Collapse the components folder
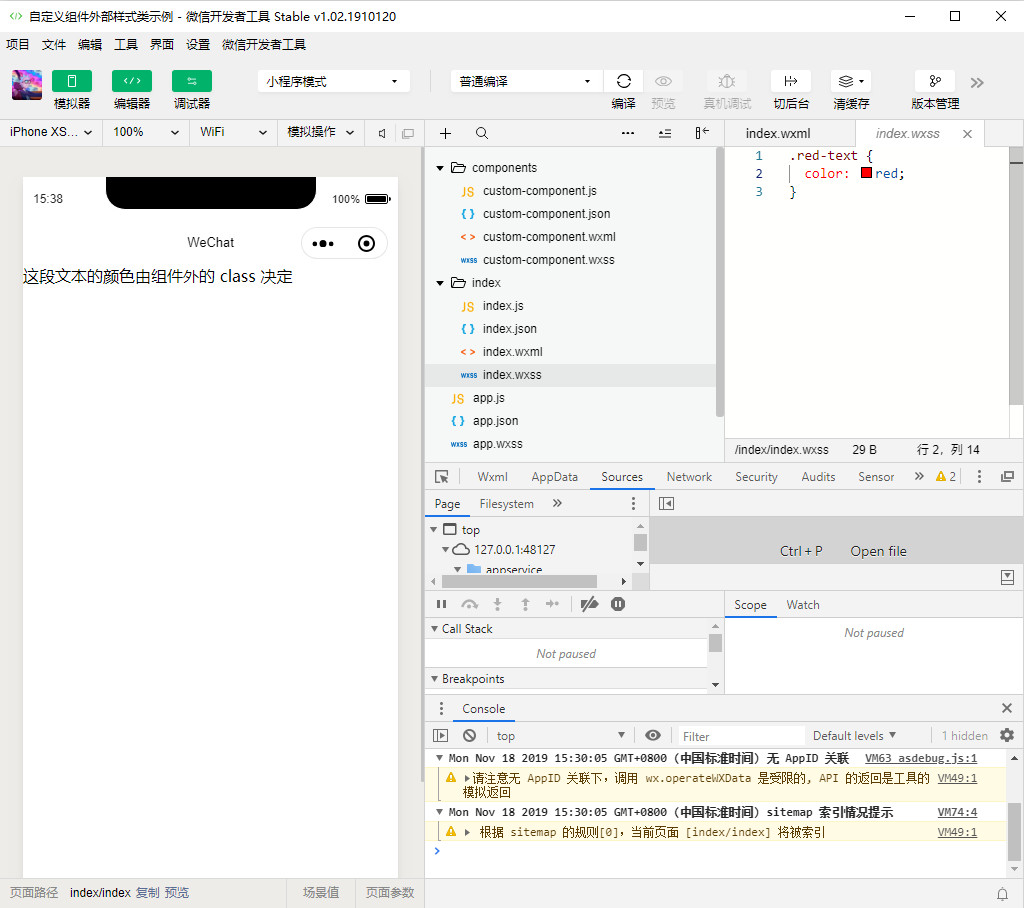The width and height of the screenshot is (1024, 908). (440, 169)
